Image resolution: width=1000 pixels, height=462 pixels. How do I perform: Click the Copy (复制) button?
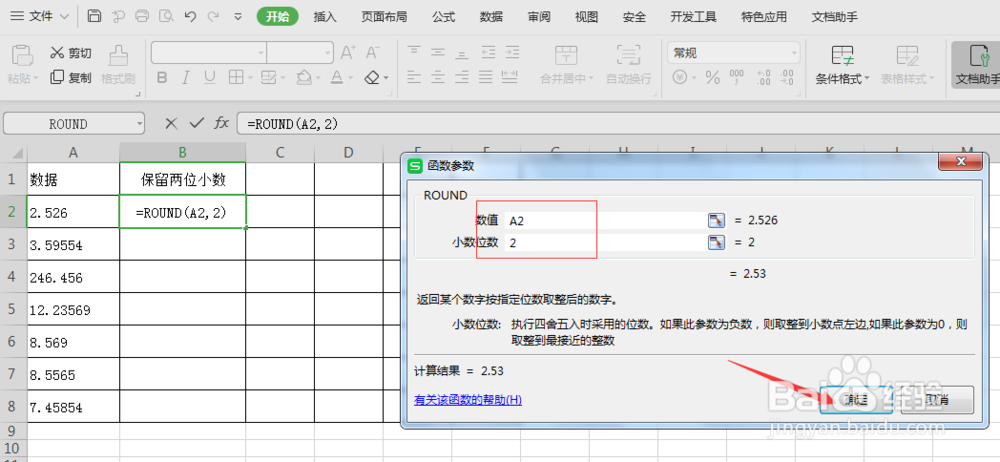click(71, 78)
